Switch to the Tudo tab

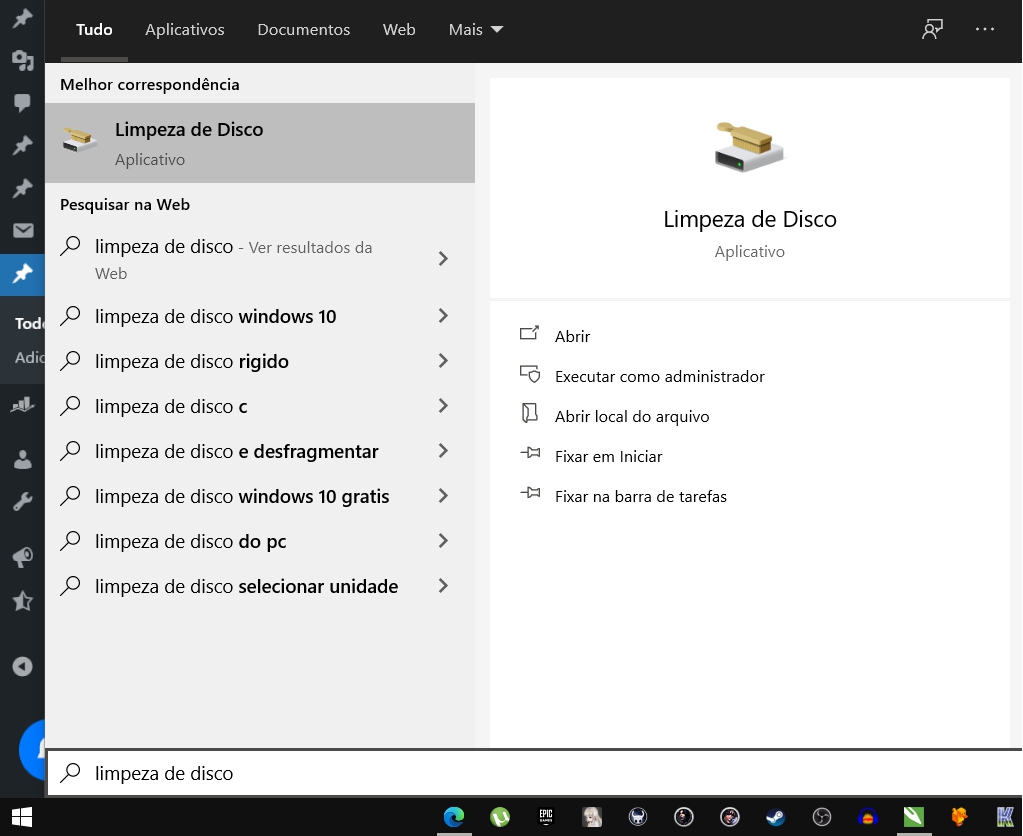tap(94, 29)
